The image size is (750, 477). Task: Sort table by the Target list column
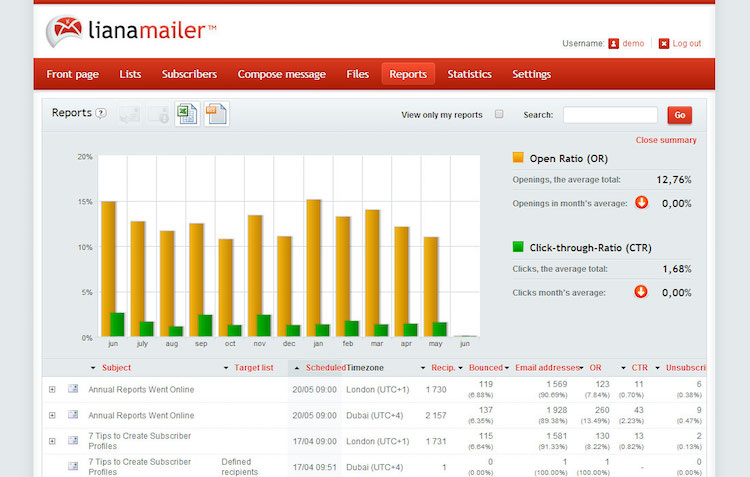pos(253,368)
